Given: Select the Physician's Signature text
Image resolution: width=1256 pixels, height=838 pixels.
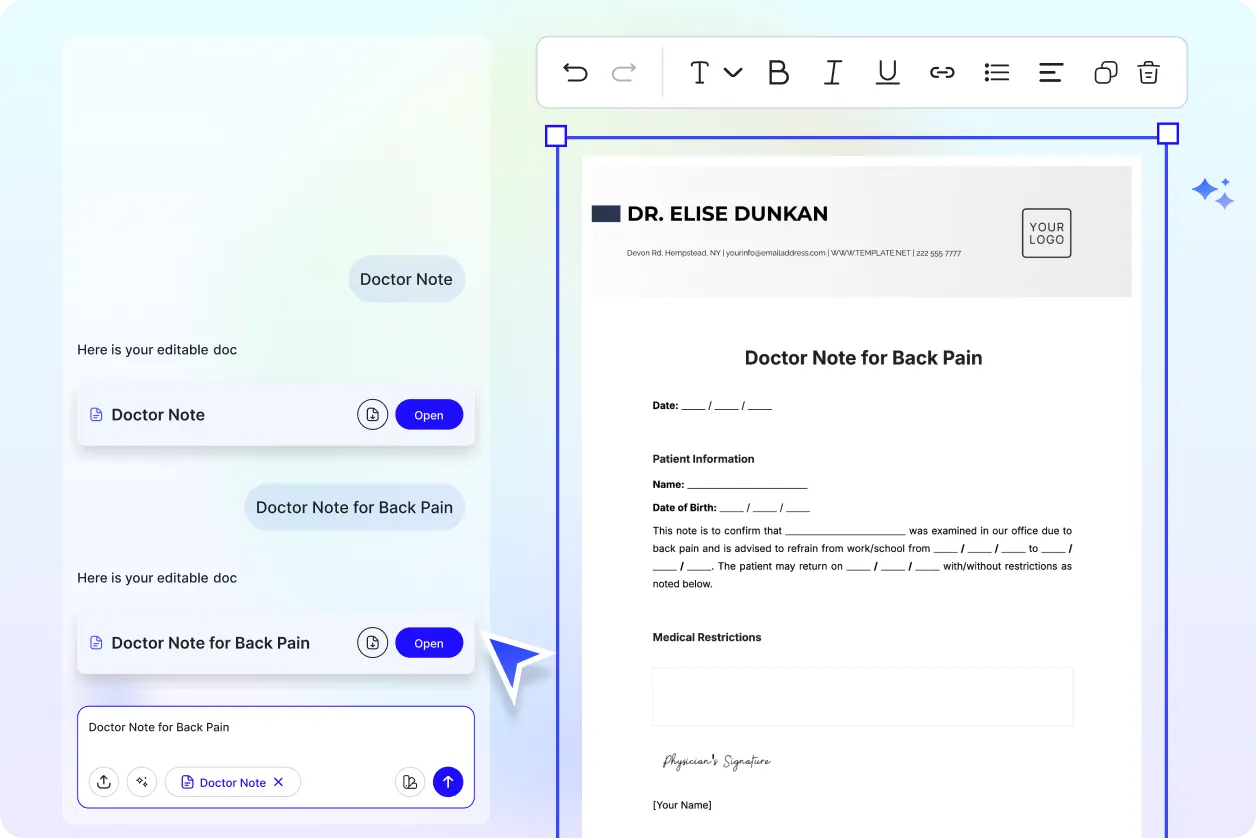Looking at the screenshot, I should tap(716, 762).
